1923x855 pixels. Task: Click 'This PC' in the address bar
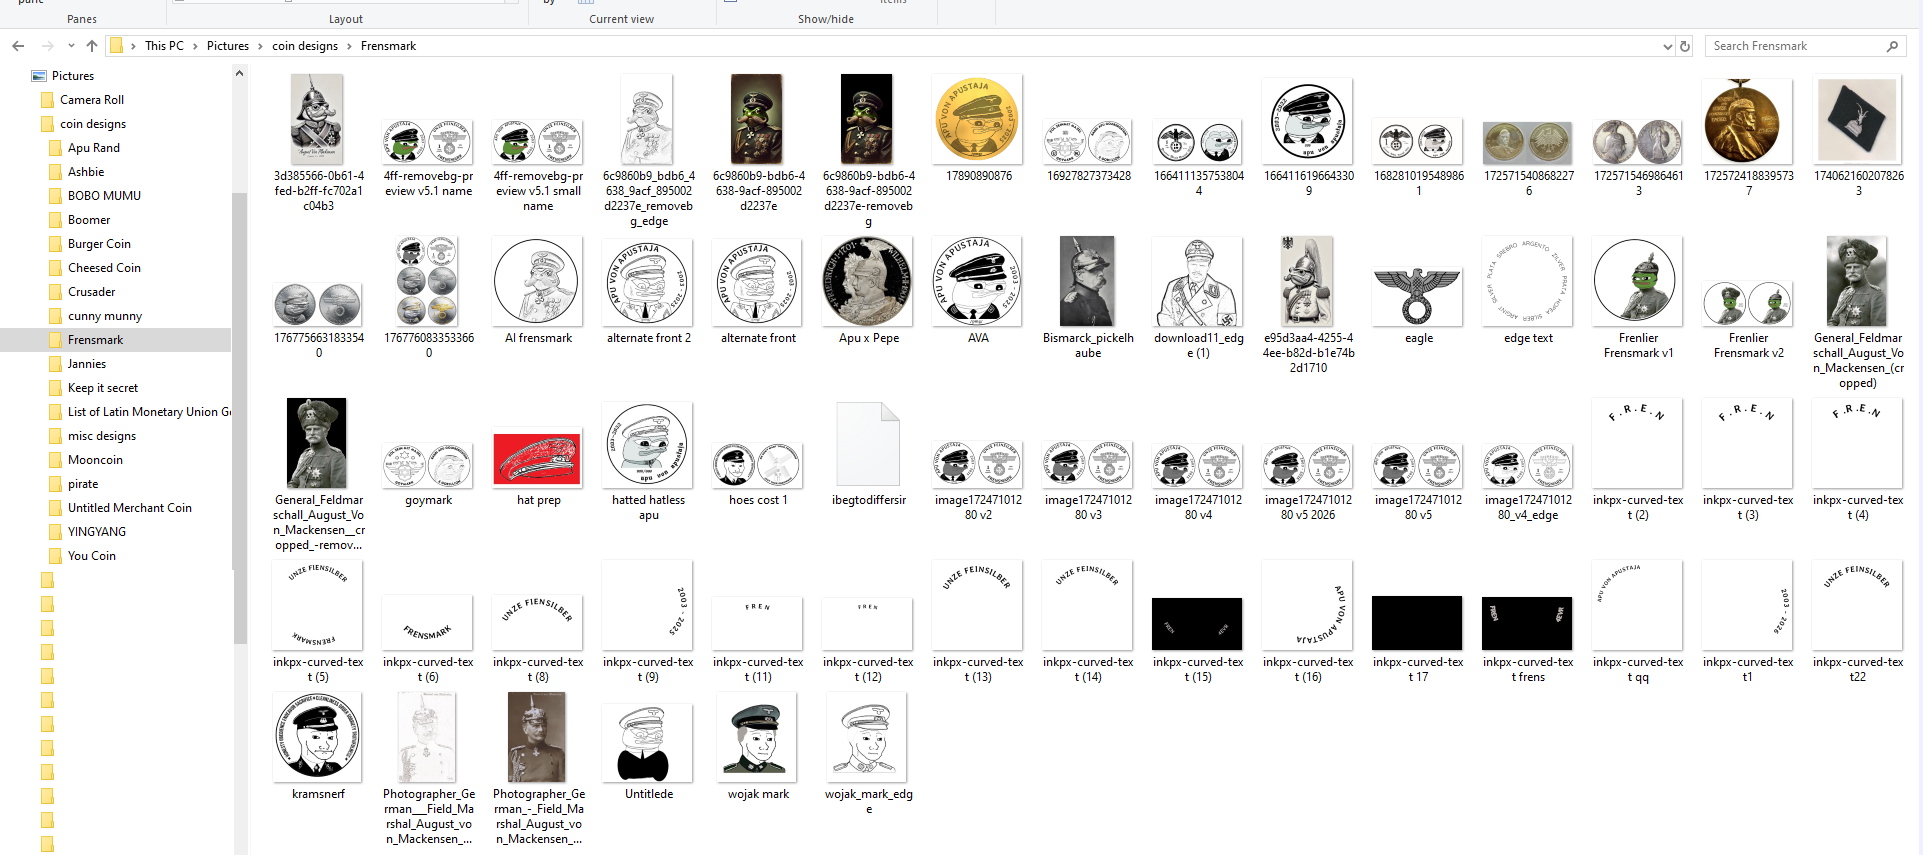(164, 46)
